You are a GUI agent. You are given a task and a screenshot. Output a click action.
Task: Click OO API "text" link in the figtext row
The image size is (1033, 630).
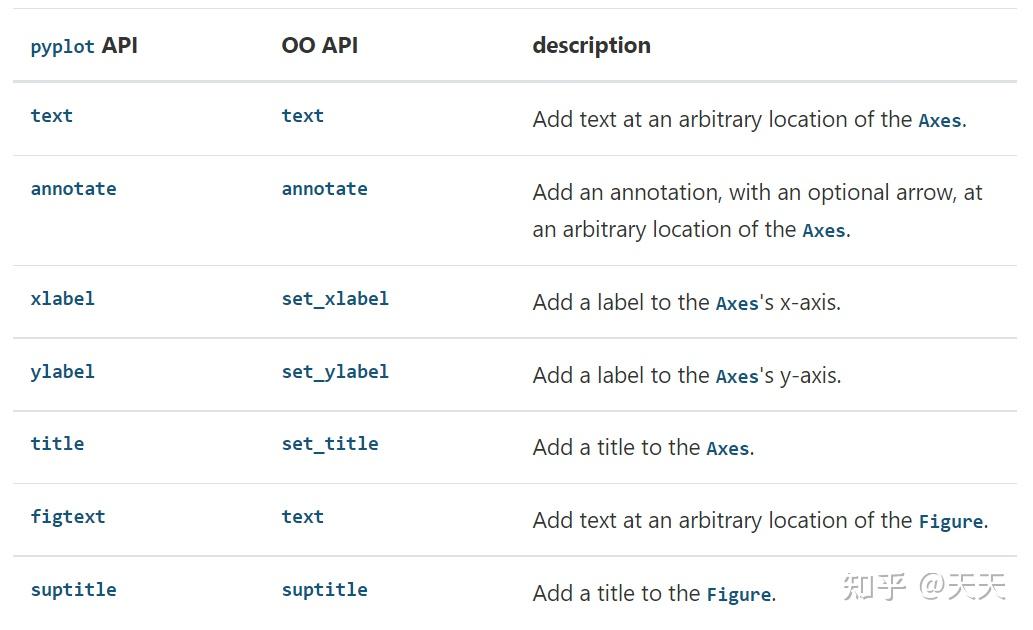click(x=302, y=516)
